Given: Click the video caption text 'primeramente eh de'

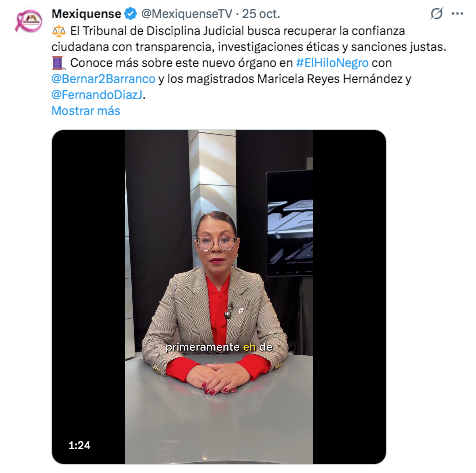Looking at the screenshot, I should pyautogui.click(x=219, y=347).
